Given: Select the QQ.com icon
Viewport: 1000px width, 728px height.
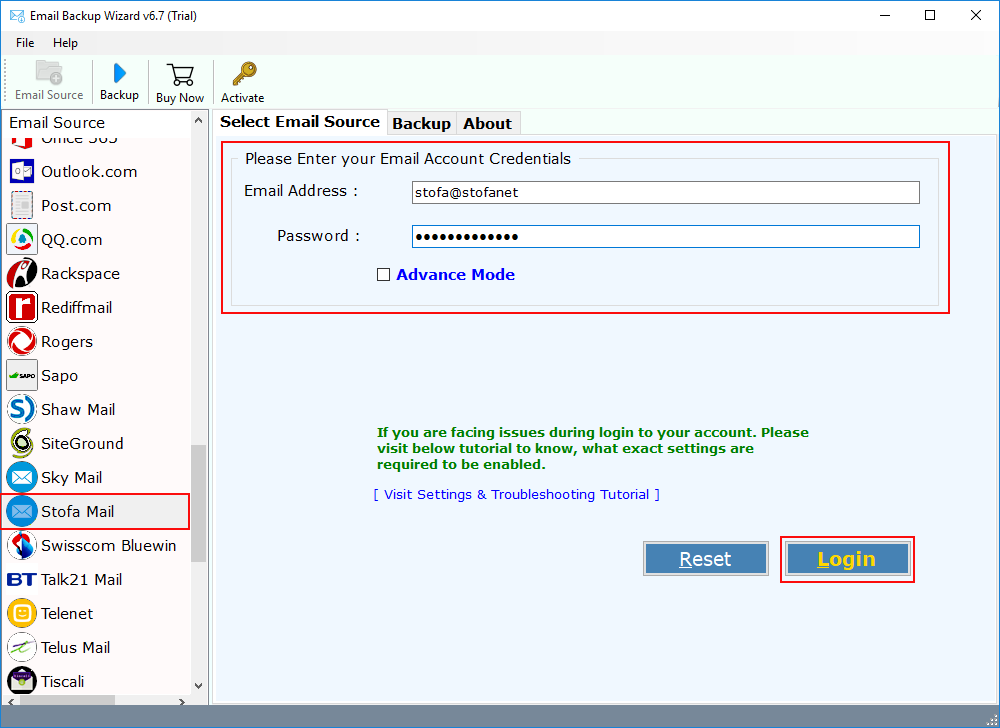Looking at the screenshot, I should (x=22, y=240).
